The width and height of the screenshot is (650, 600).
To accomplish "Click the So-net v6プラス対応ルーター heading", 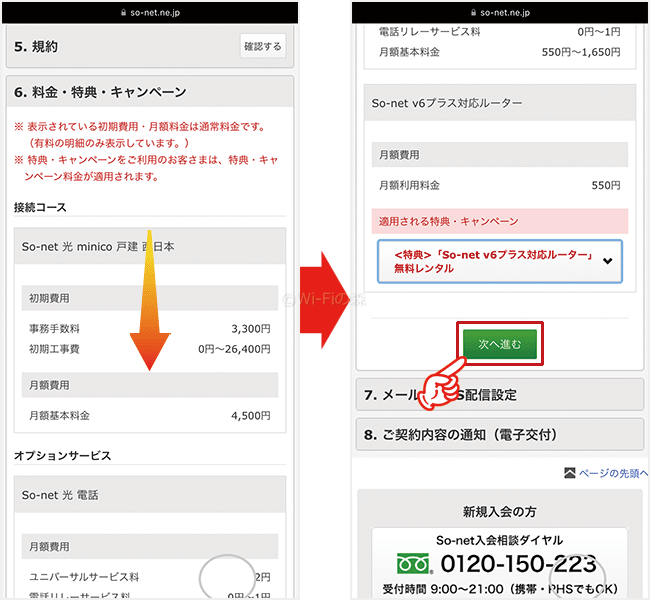I will (x=500, y=103).
